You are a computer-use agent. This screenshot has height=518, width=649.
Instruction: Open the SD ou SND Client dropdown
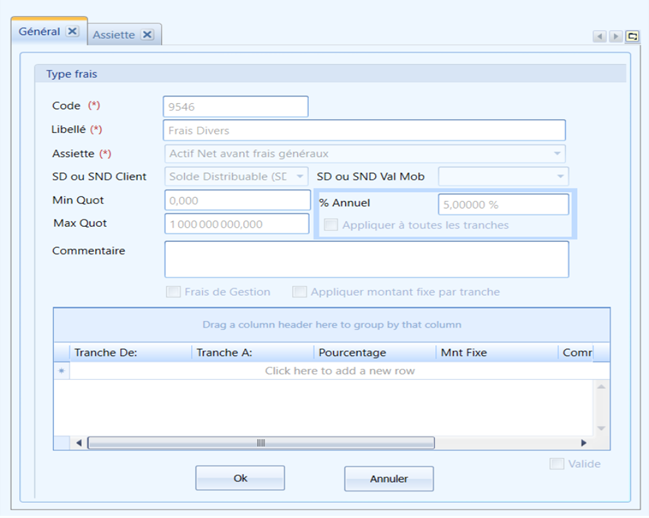tap(300, 177)
